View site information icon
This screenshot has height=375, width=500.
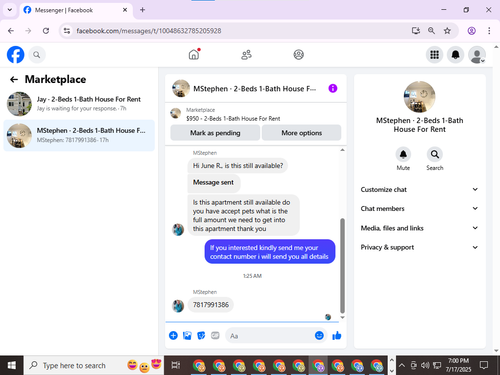(x=67, y=31)
